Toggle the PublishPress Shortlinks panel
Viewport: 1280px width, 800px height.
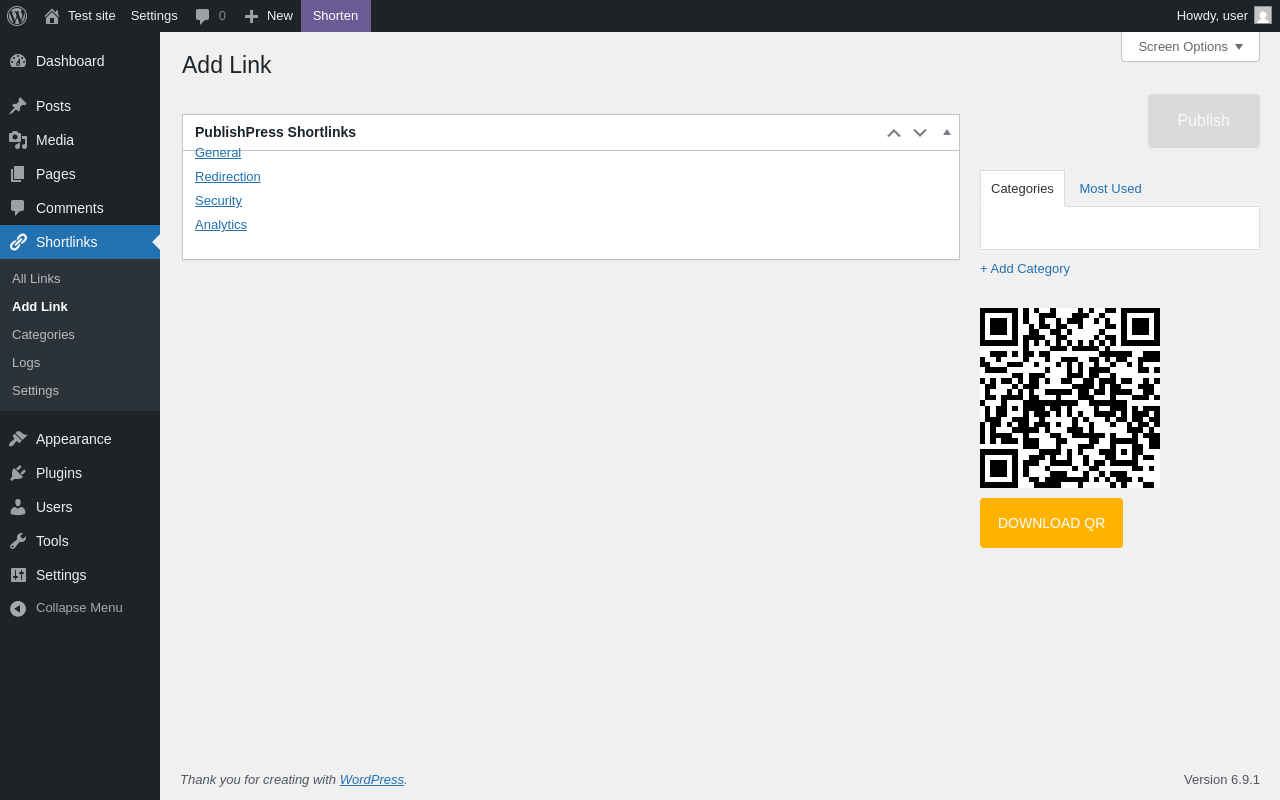947,132
